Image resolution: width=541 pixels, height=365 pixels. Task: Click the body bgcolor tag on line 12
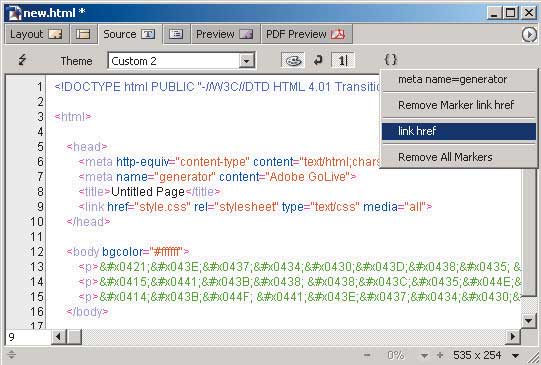[x=128, y=251]
